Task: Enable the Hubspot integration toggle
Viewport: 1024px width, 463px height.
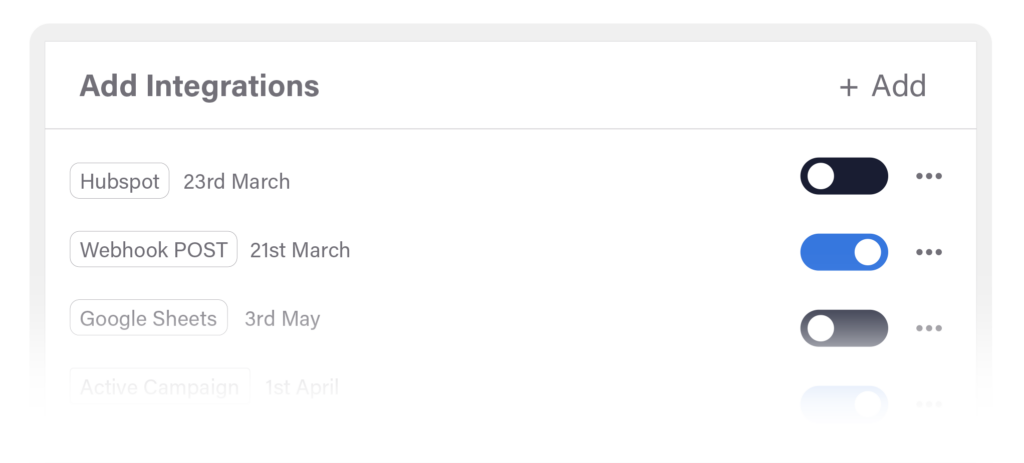Action: [843, 177]
